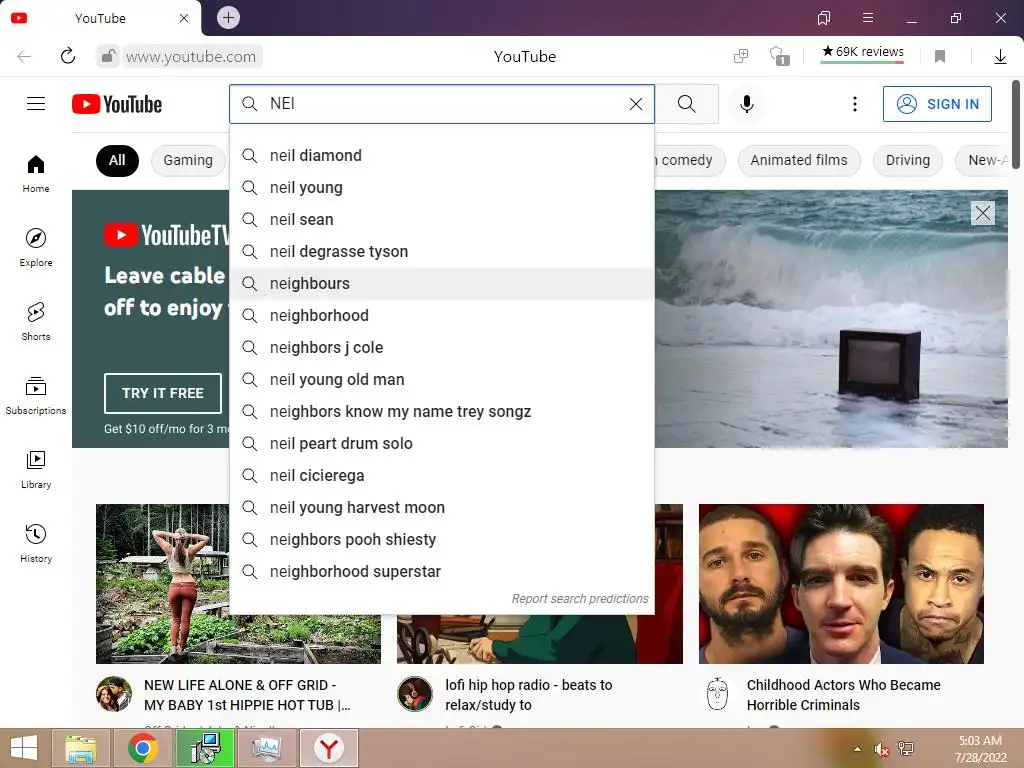
Task: Choose highlighted suggestion neighbours
Action: 442,283
